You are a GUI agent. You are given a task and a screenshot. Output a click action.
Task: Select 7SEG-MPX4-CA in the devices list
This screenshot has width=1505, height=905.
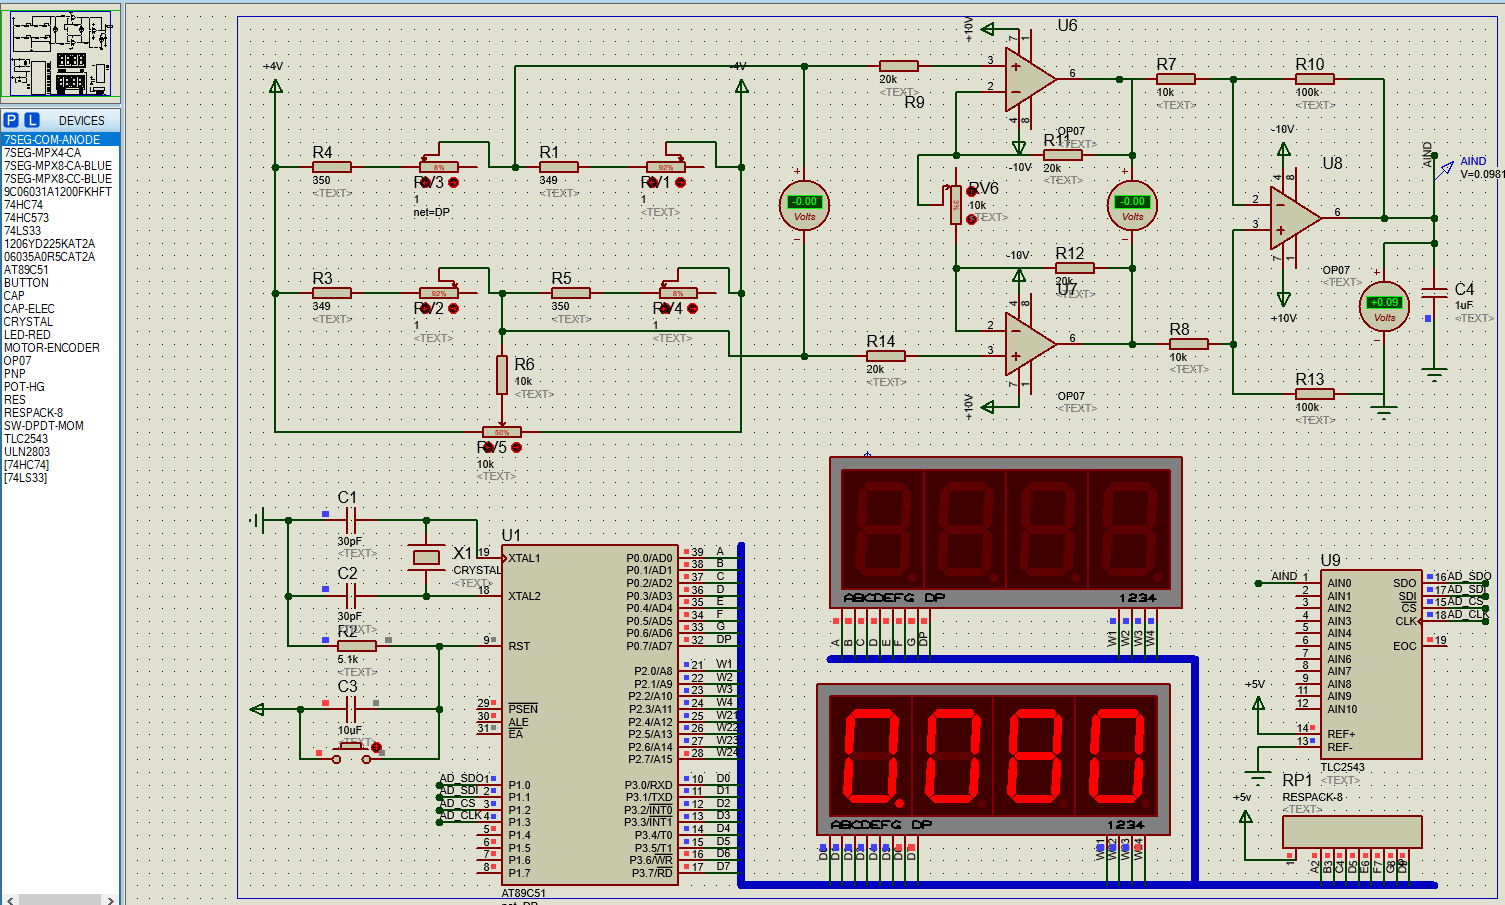tap(60, 153)
